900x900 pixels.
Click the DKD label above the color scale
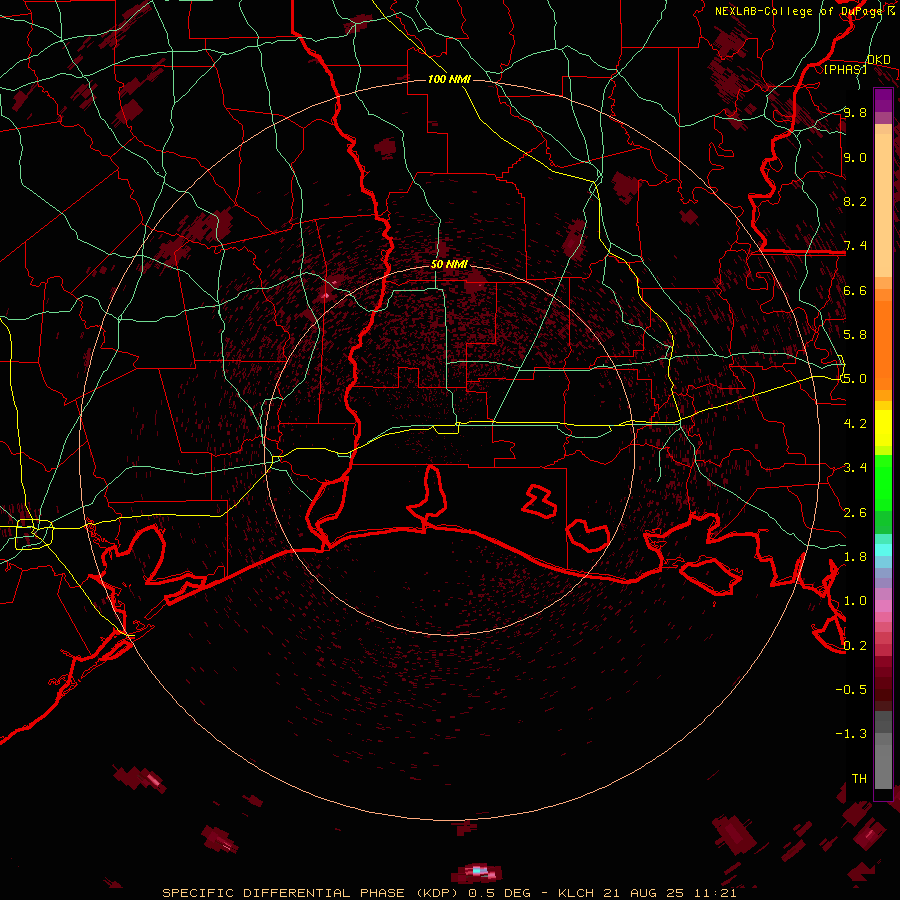tap(878, 59)
